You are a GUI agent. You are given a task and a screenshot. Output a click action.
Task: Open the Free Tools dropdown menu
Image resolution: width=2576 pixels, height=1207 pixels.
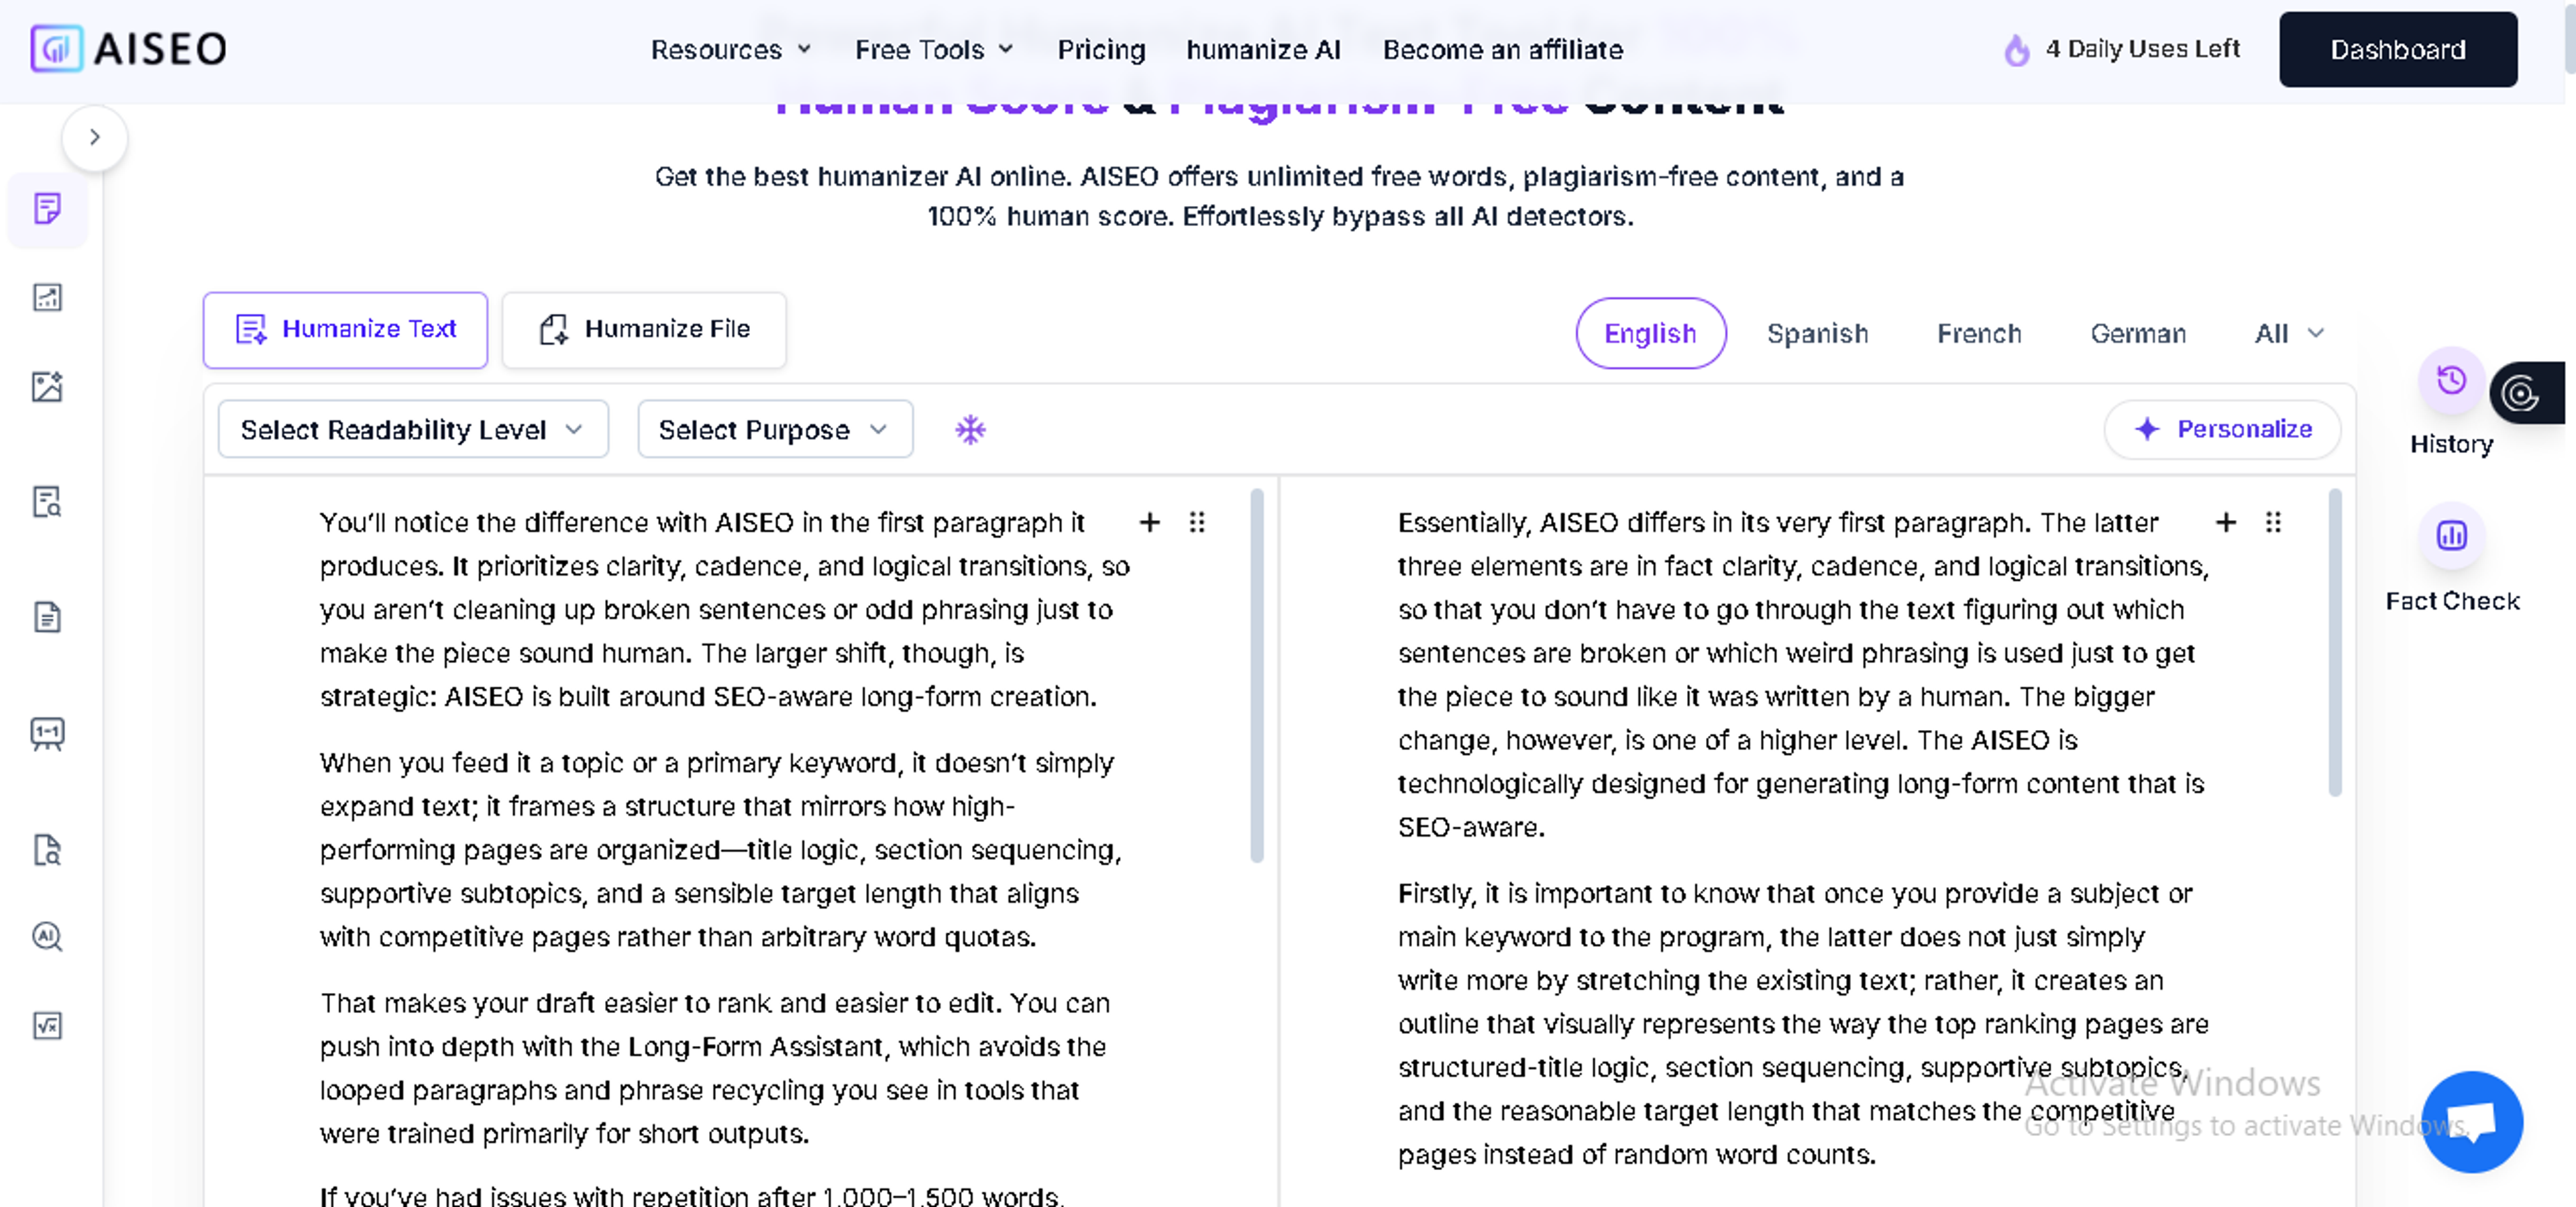(x=934, y=49)
